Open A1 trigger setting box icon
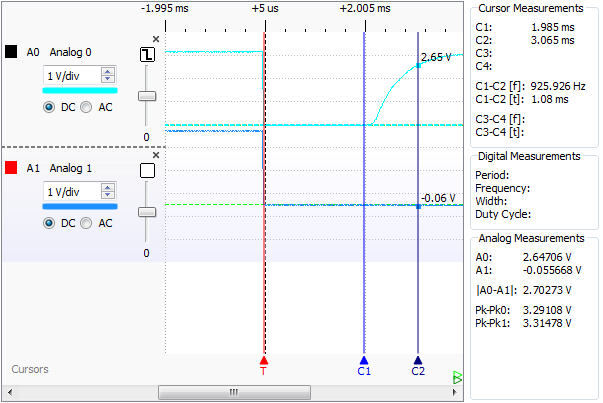 coord(147,170)
